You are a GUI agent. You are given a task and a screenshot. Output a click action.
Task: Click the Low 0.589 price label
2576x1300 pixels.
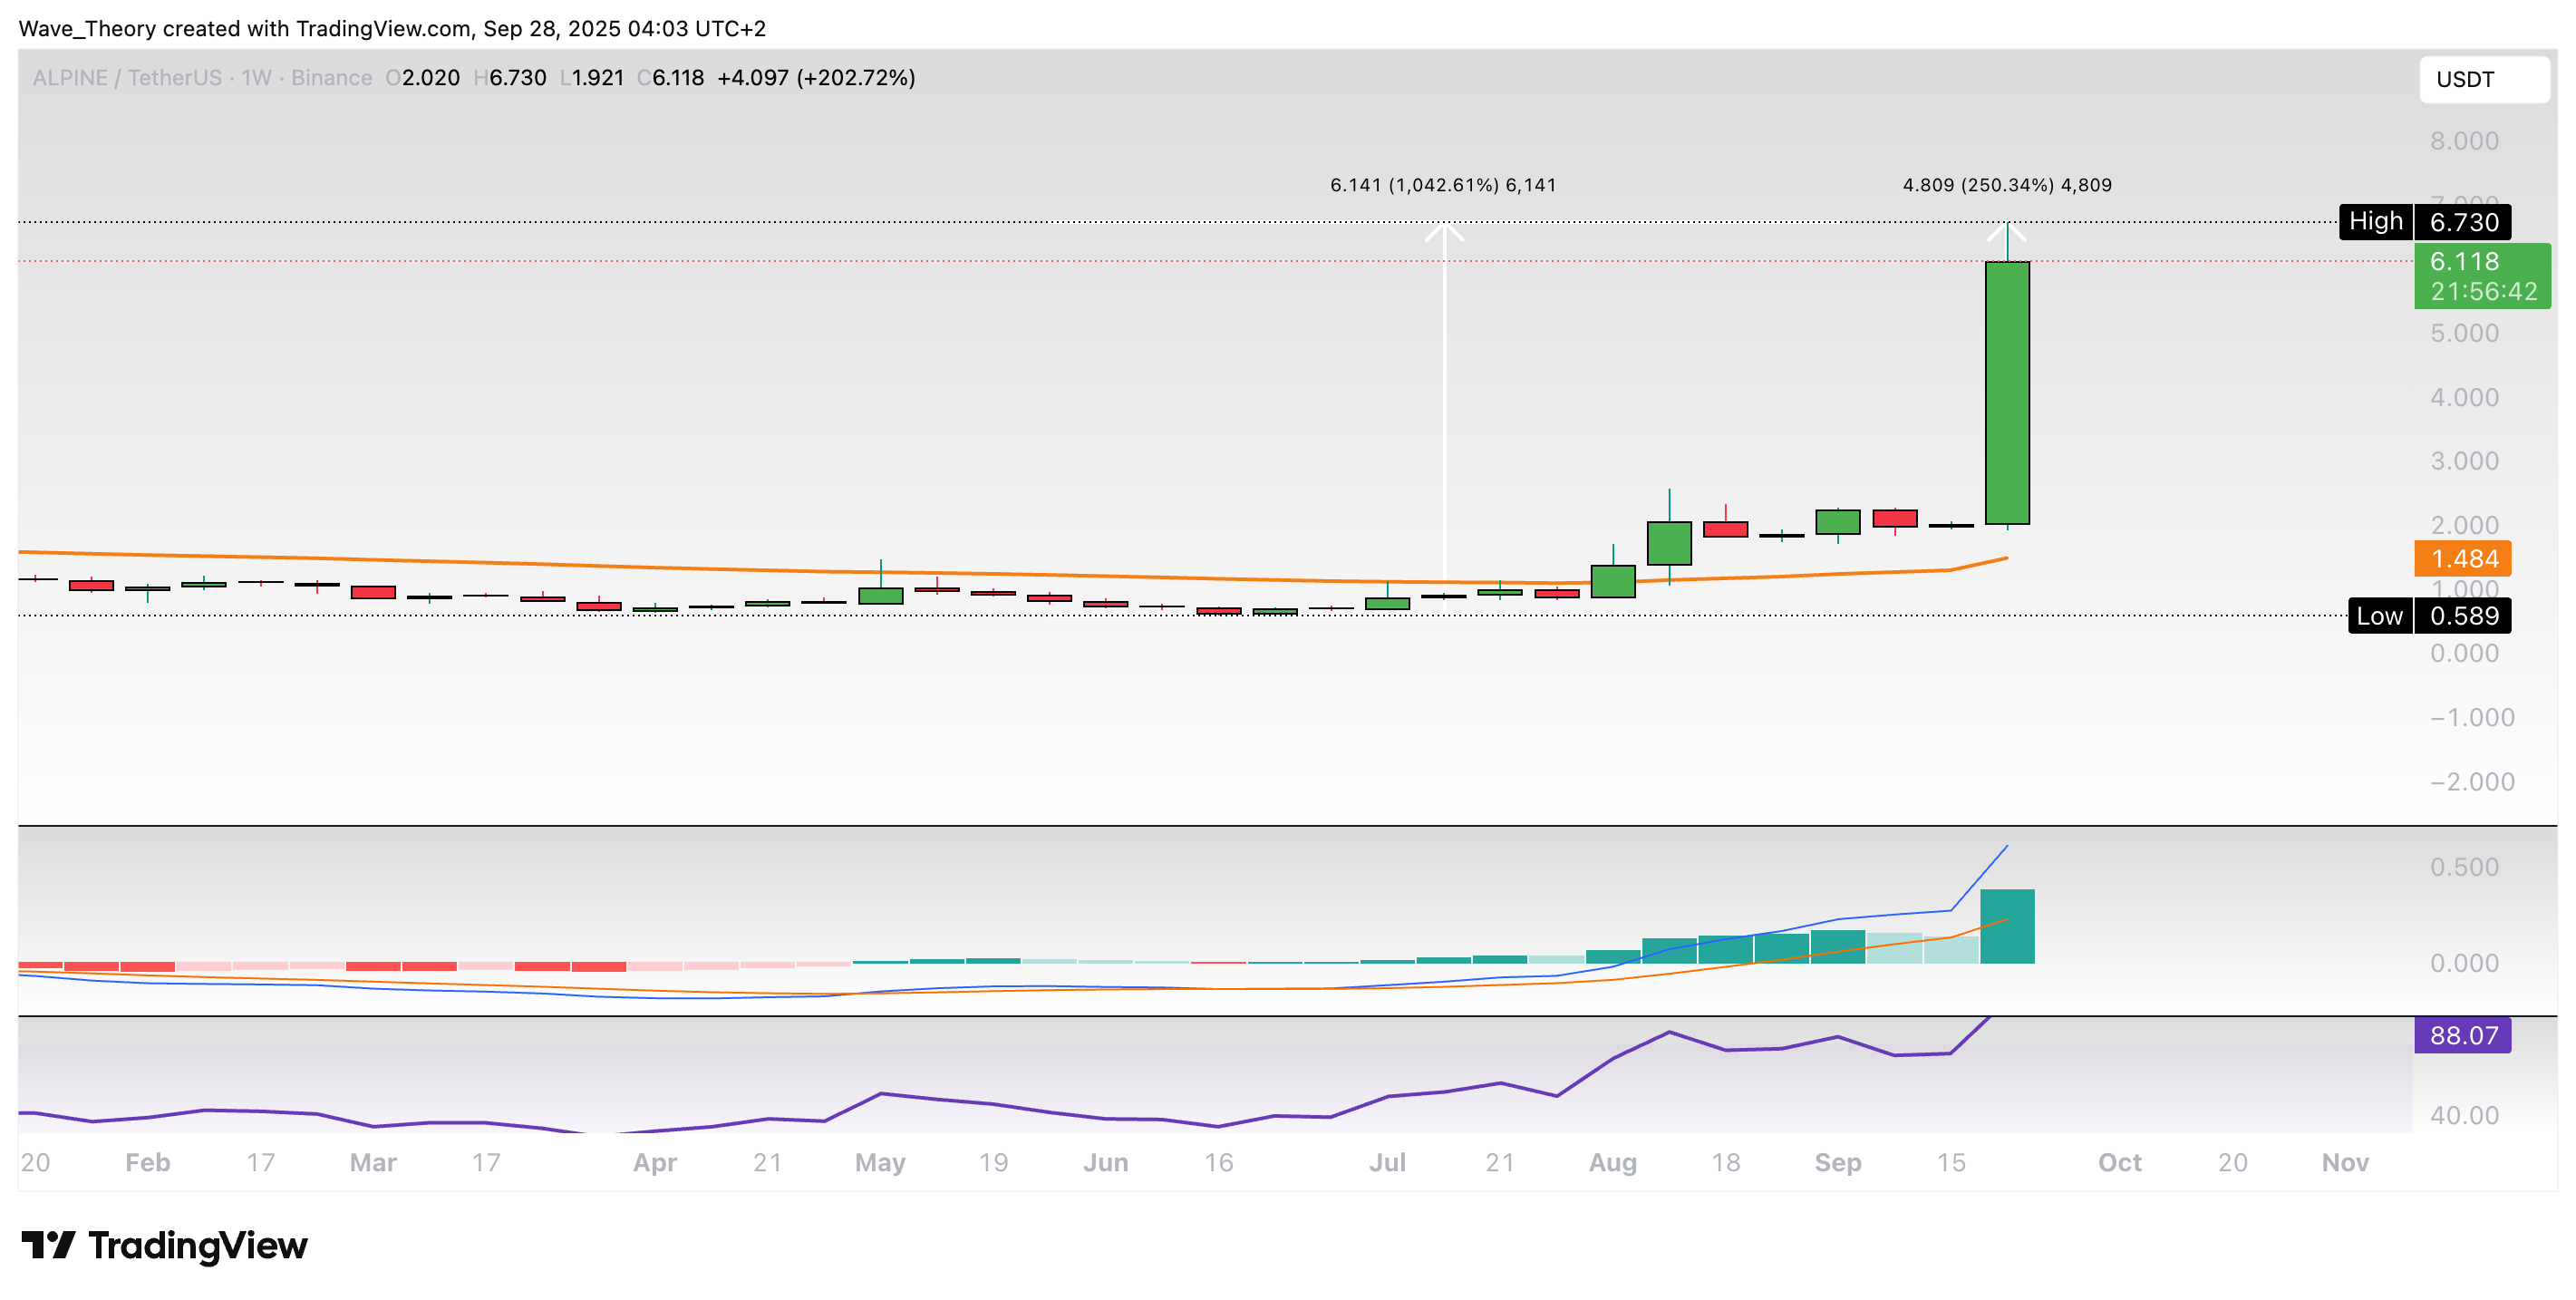point(2429,616)
